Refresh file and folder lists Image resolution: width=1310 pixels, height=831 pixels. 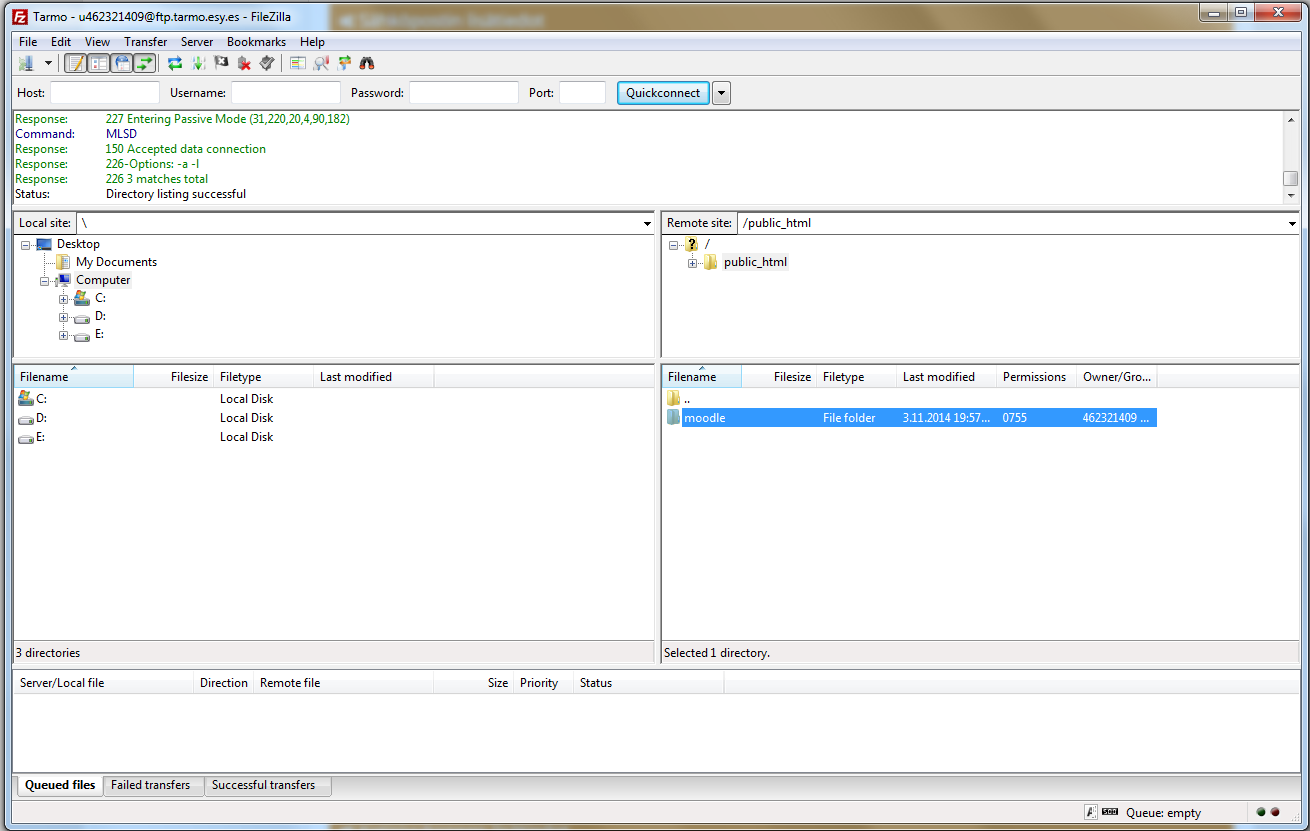pyautogui.click(x=175, y=63)
